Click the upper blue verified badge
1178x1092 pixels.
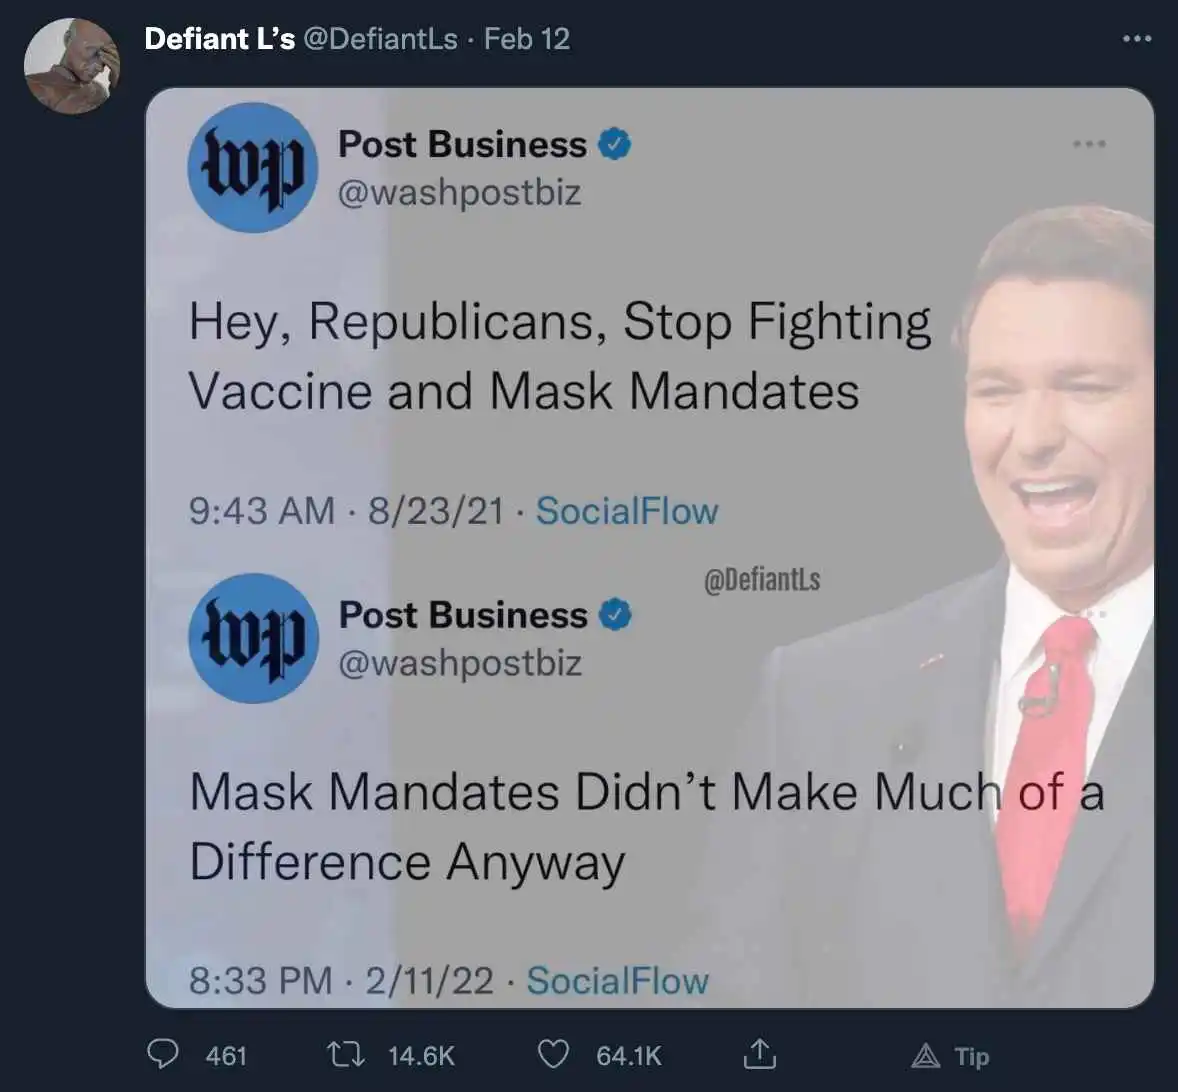(x=614, y=145)
